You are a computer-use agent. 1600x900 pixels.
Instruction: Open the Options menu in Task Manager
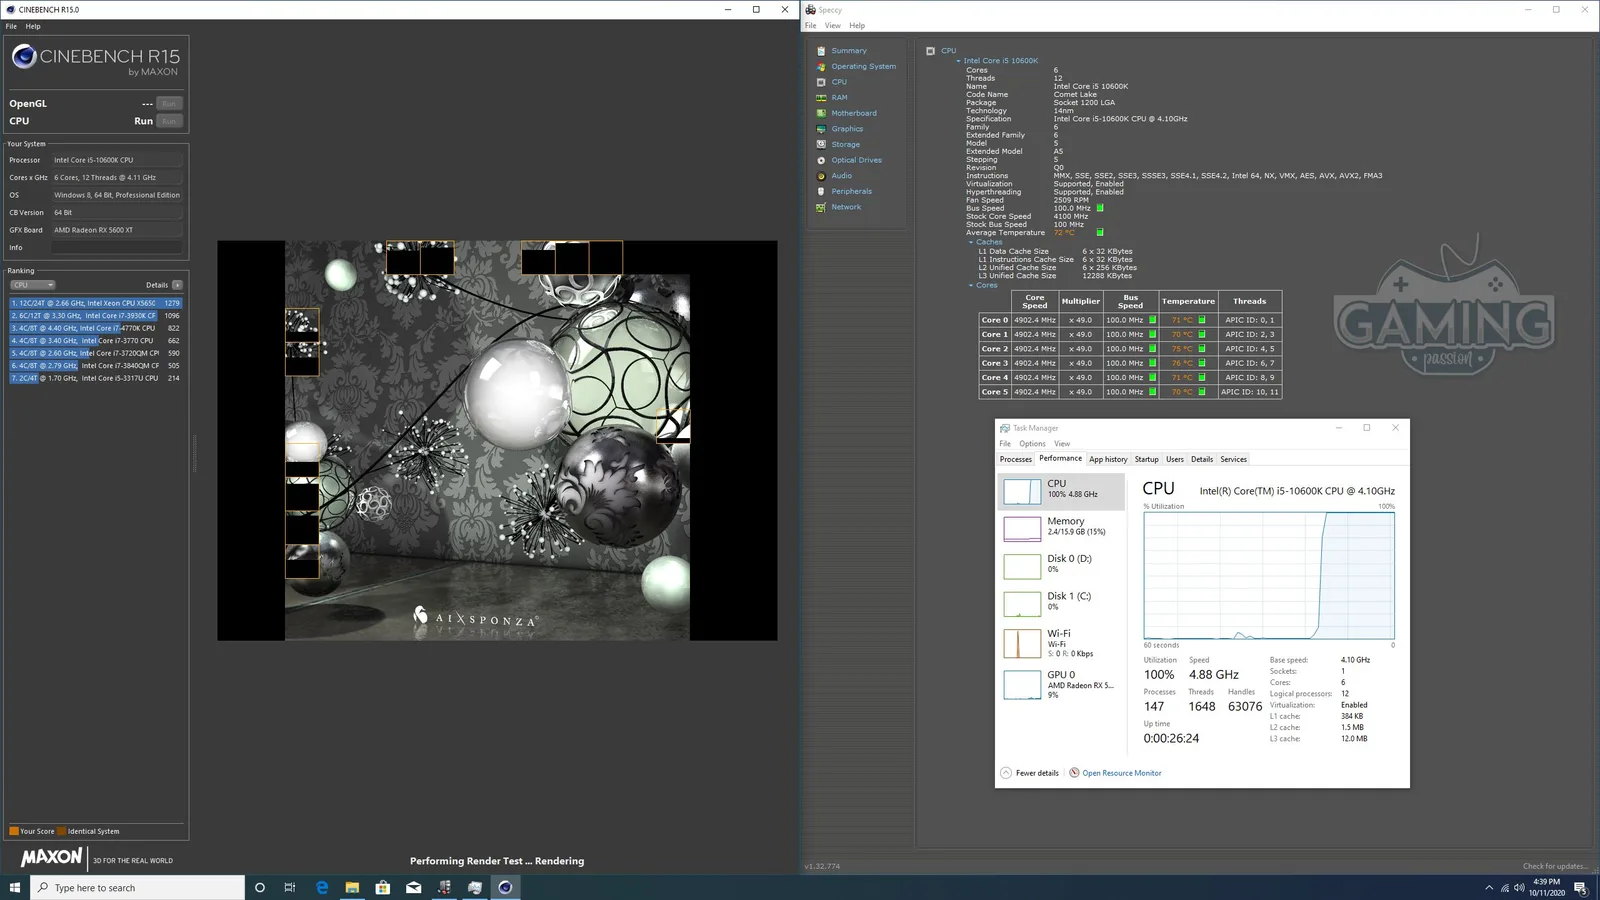tap(1032, 444)
